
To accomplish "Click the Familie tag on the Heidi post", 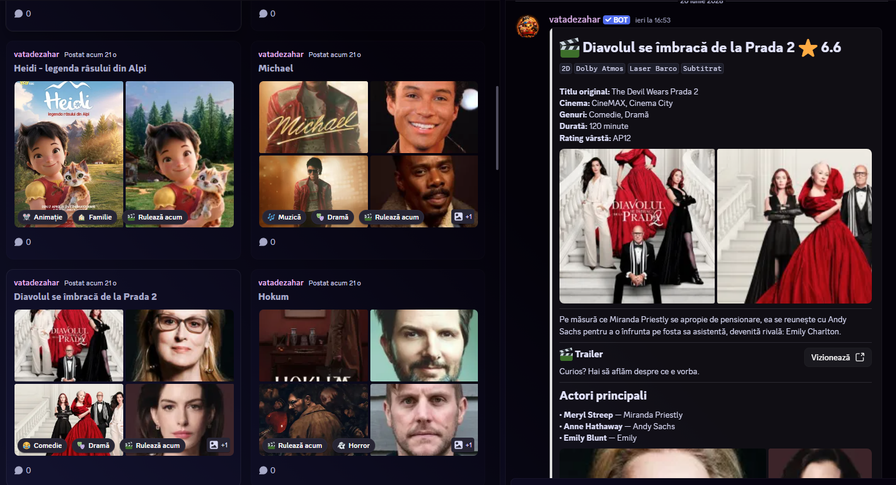I will point(95,217).
